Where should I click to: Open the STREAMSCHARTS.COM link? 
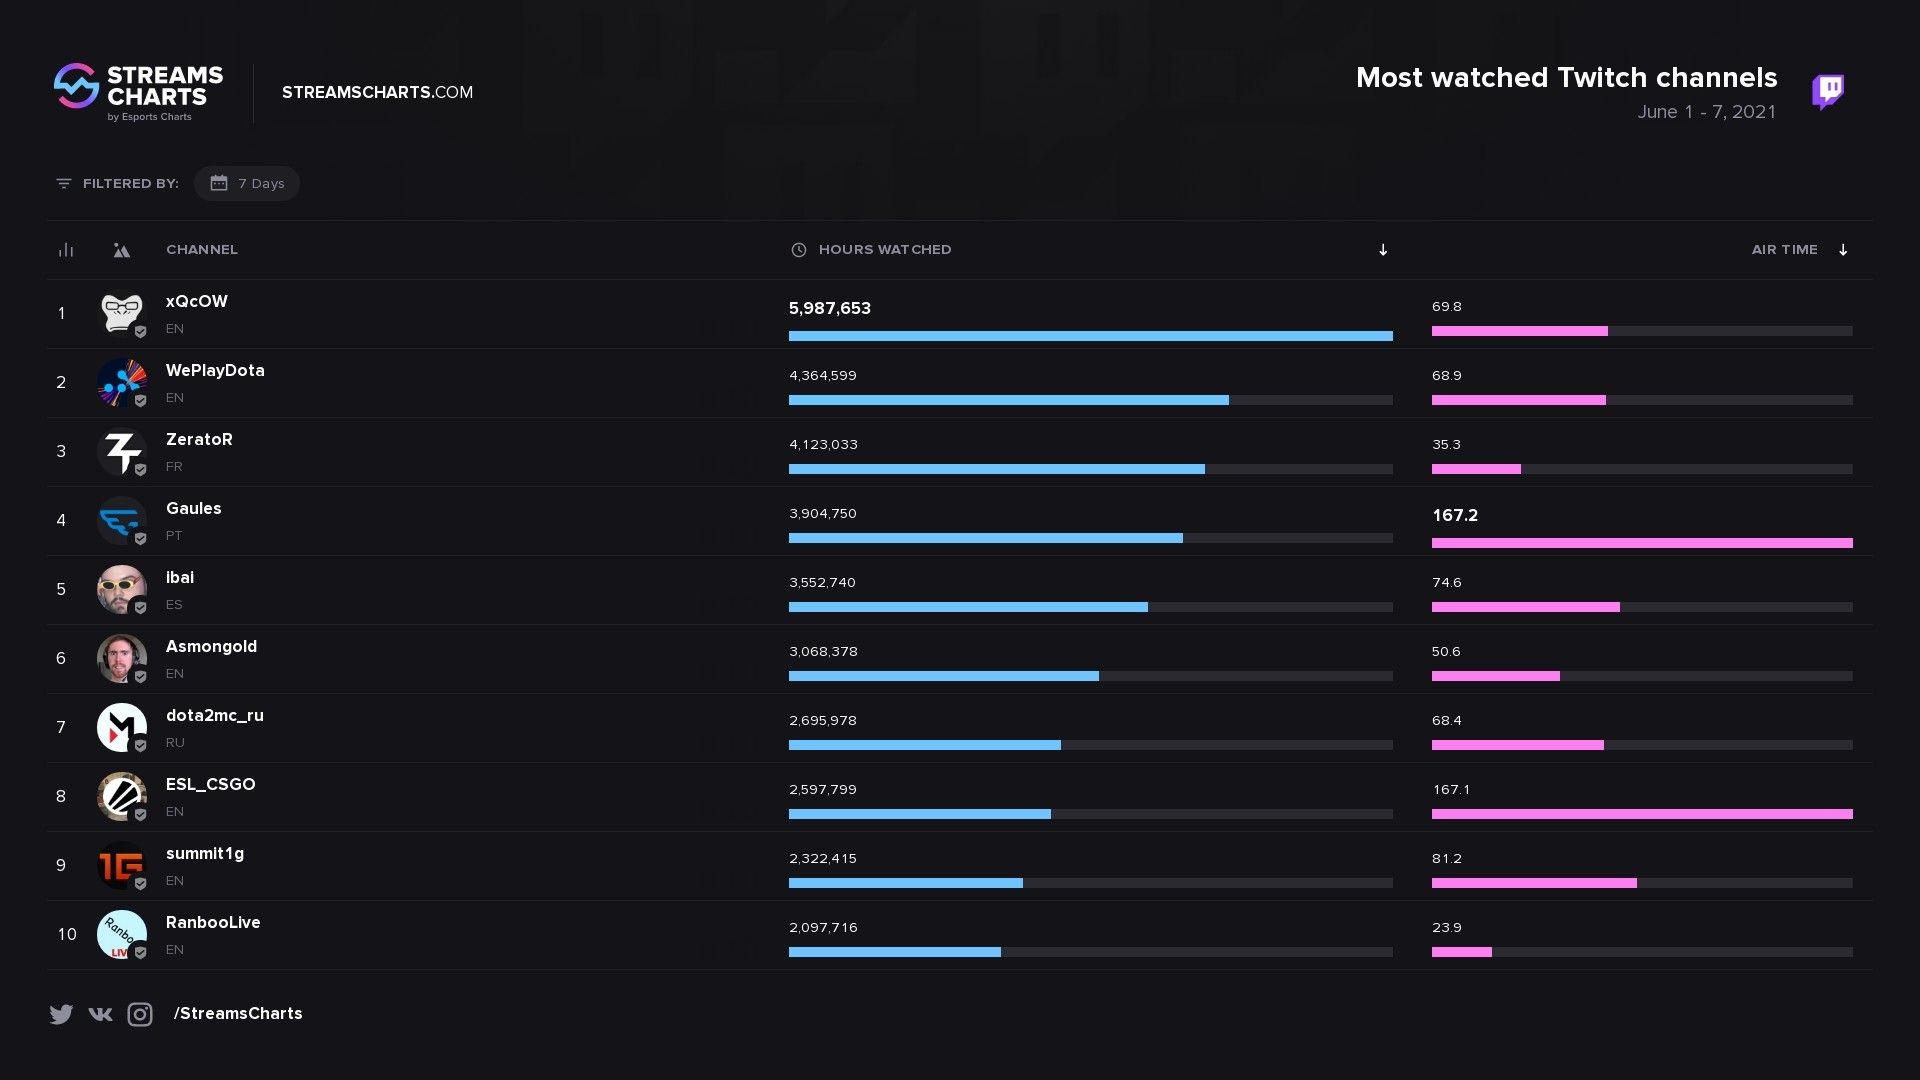pos(377,92)
